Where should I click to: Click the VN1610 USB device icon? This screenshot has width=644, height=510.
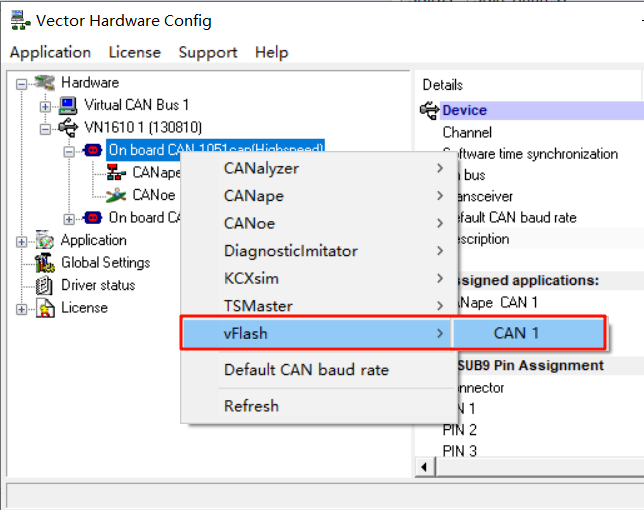(x=68, y=128)
